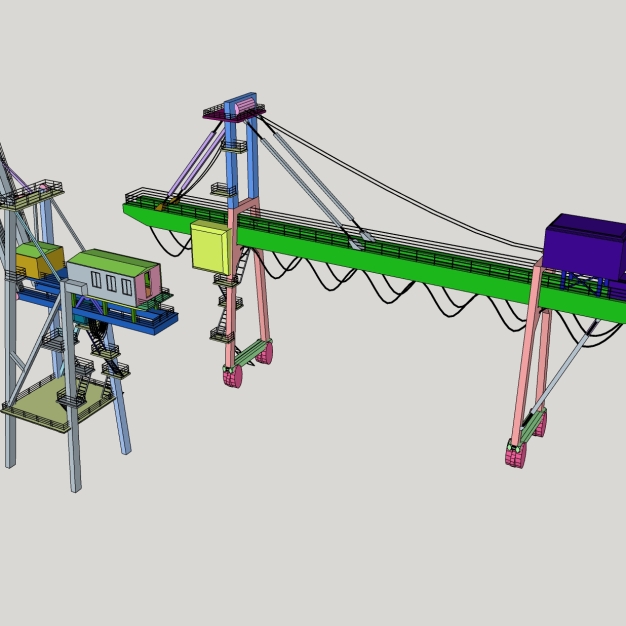Click the lavender diagonal stay near tower top
The height and width of the screenshot is (626, 626).
click(195, 165)
